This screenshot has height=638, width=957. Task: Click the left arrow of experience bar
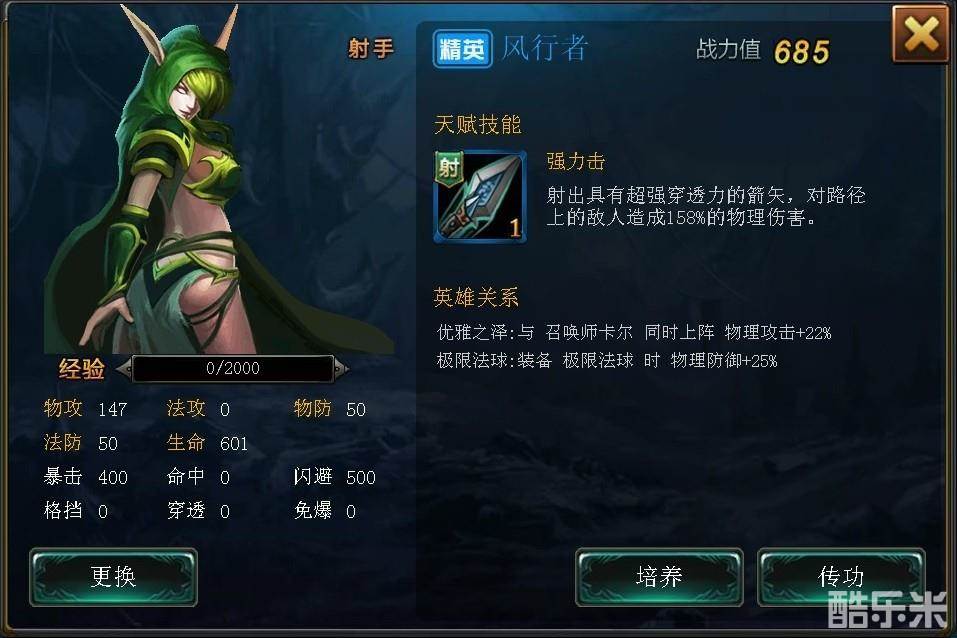pyautogui.click(x=124, y=369)
